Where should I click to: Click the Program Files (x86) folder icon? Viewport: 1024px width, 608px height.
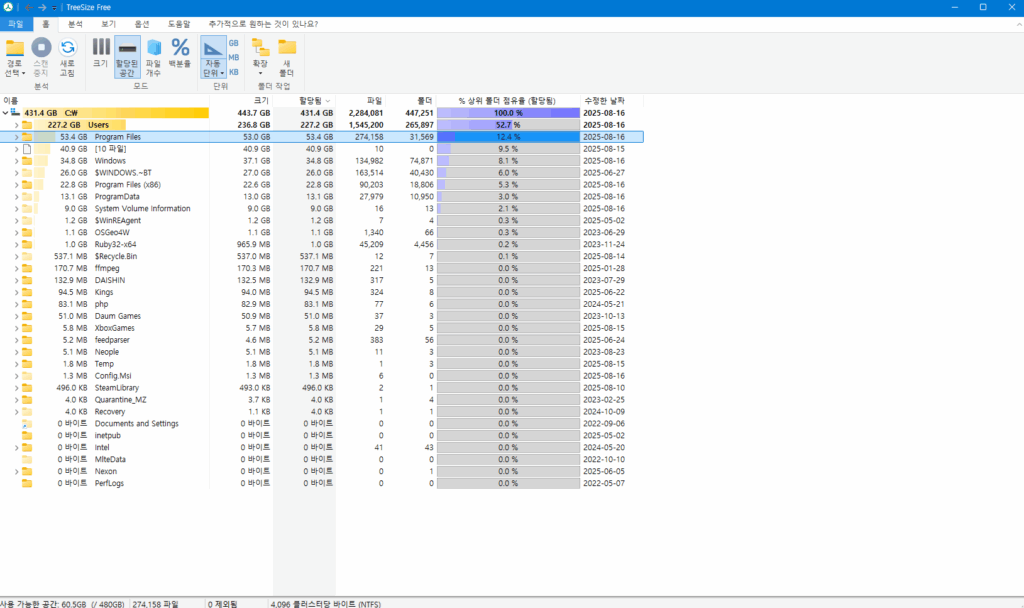[x=27, y=185]
